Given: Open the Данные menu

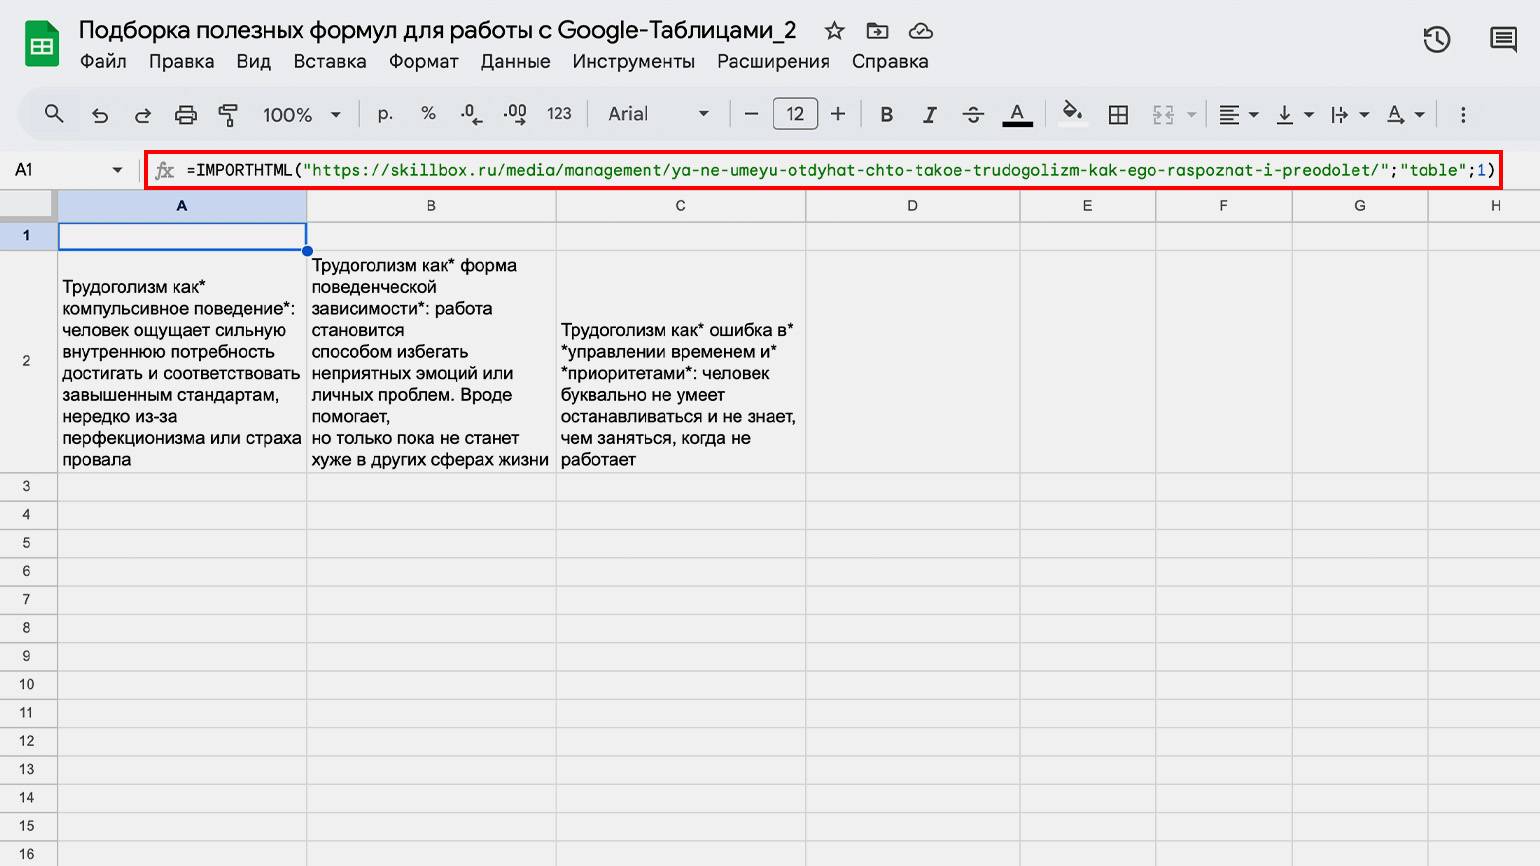Looking at the screenshot, I should 515,61.
